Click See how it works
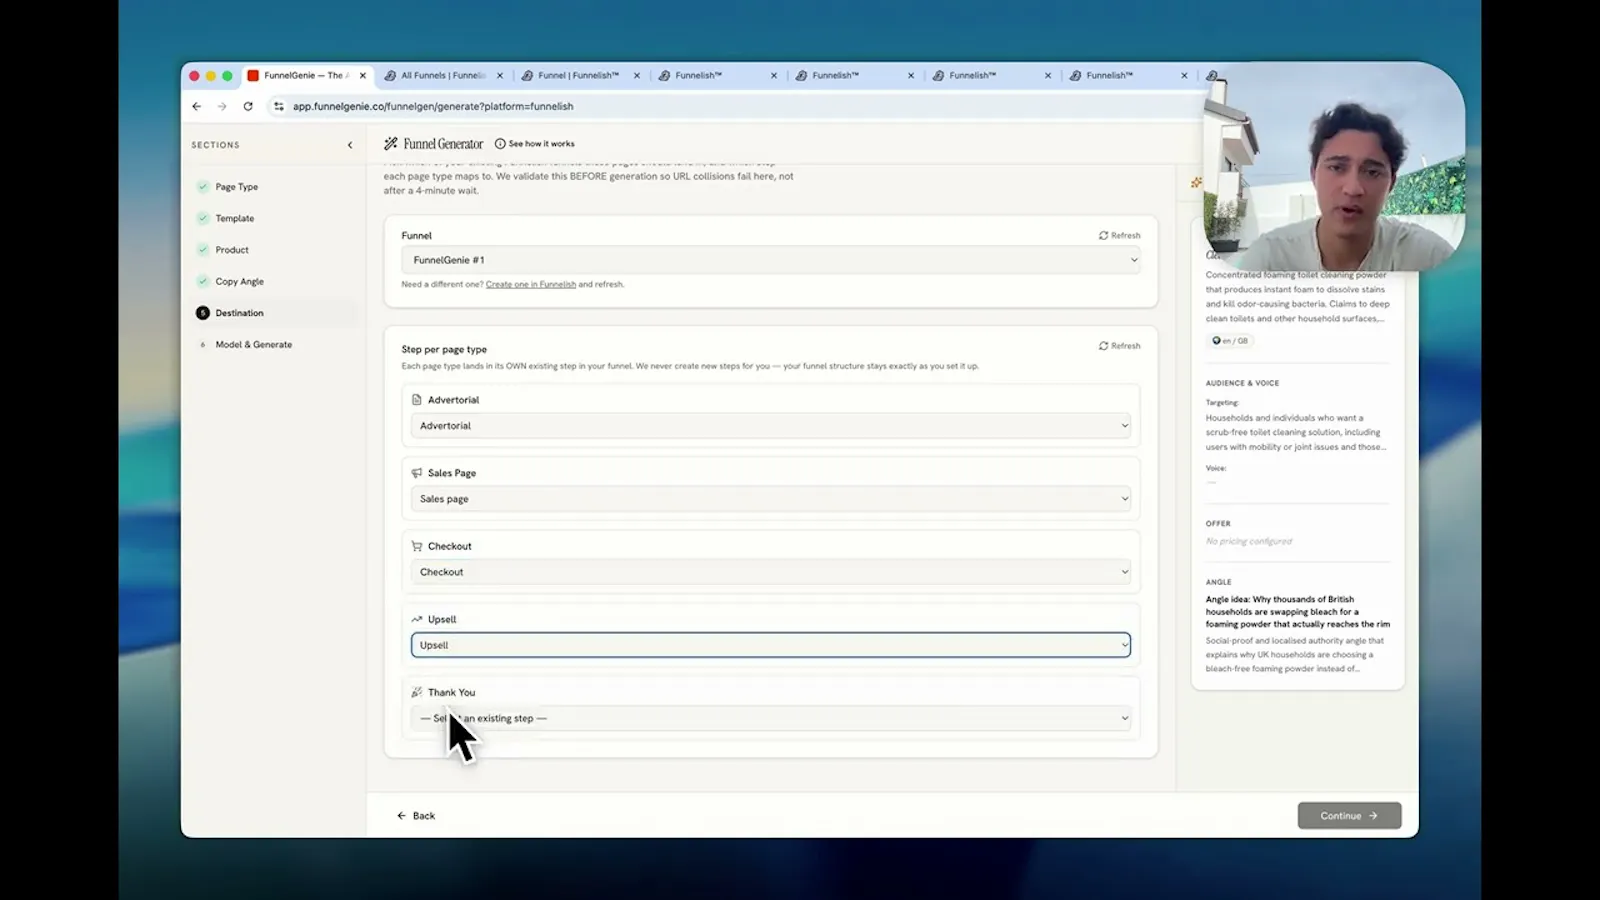This screenshot has height=900, width=1600. click(535, 144)
